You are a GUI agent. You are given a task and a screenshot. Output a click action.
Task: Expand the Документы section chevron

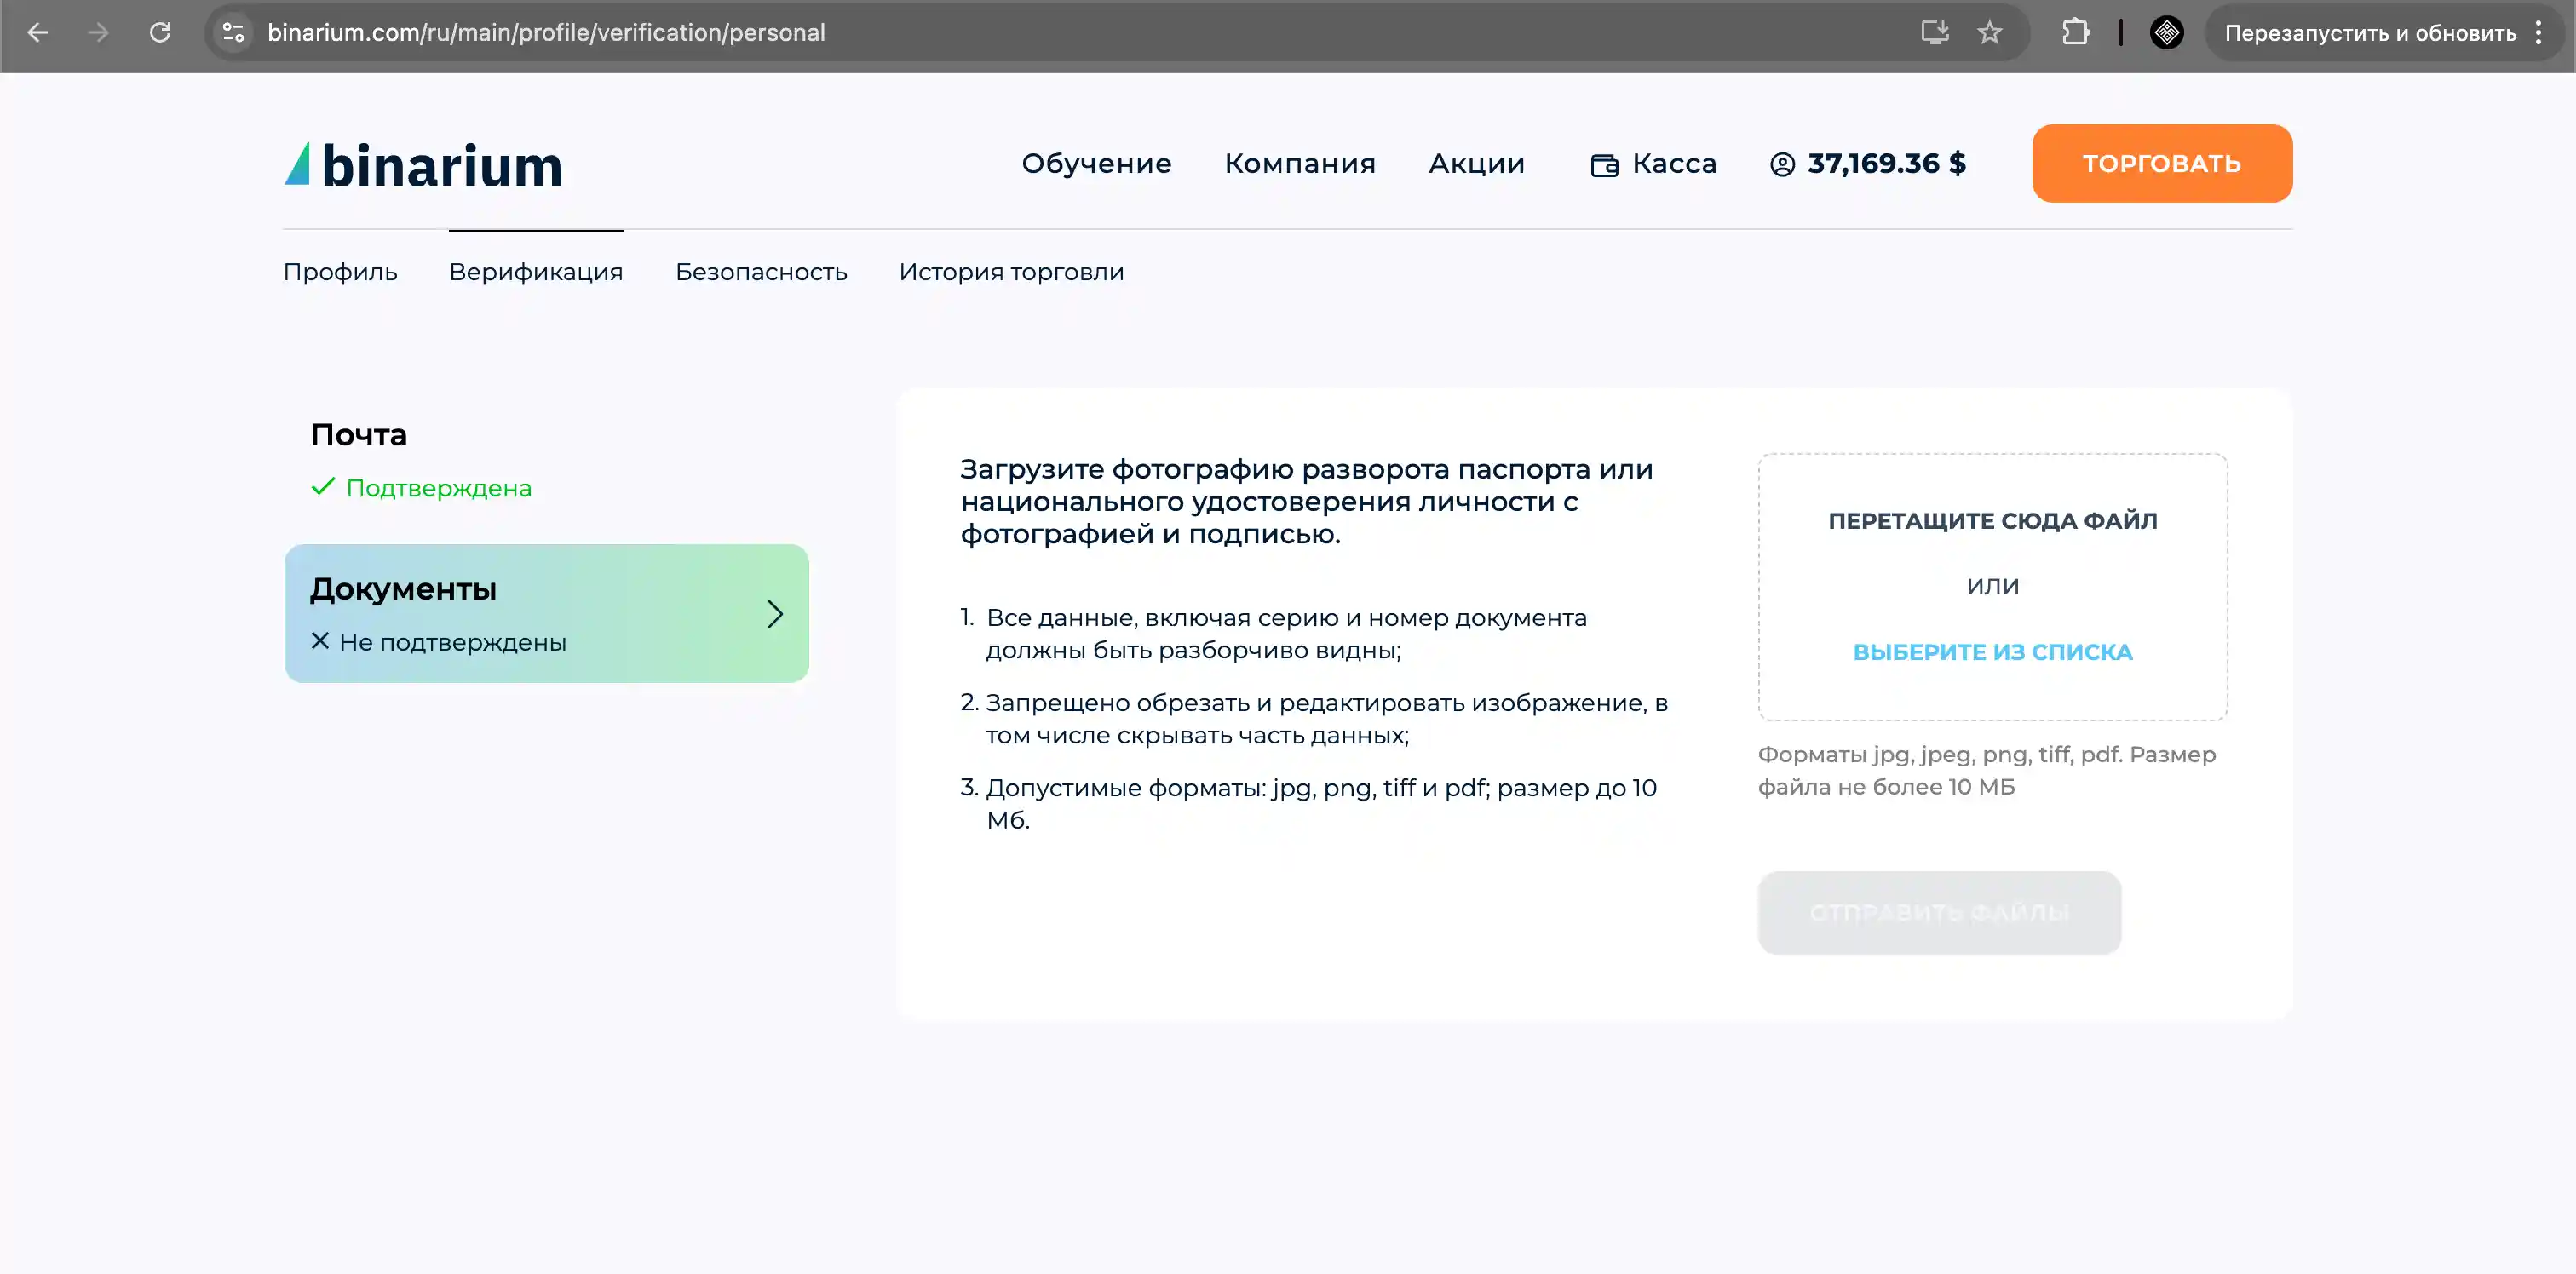coord(775,614)
